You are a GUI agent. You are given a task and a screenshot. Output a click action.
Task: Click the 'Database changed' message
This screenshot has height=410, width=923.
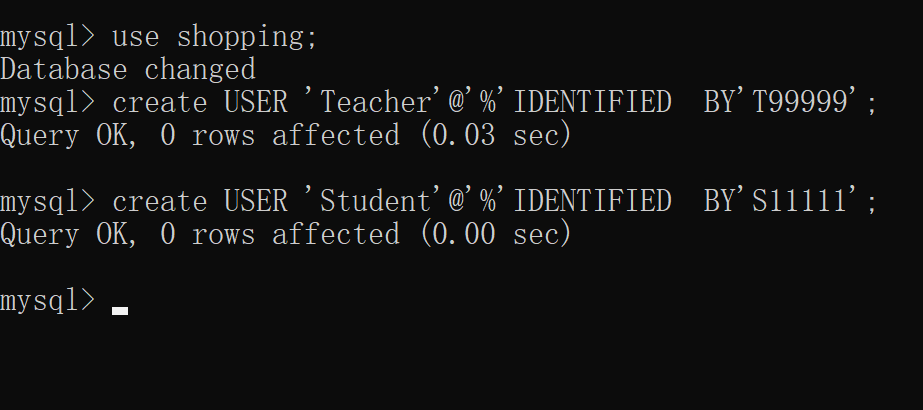coord(128,70)
